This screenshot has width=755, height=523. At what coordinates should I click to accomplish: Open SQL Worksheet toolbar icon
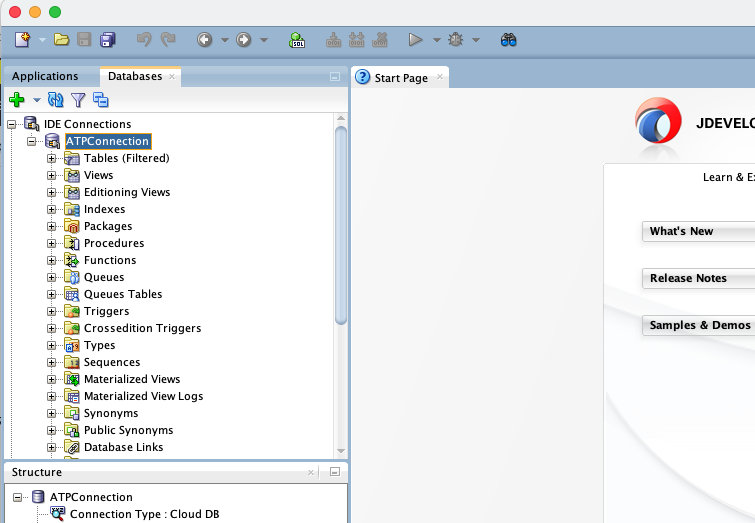point(297,39)
